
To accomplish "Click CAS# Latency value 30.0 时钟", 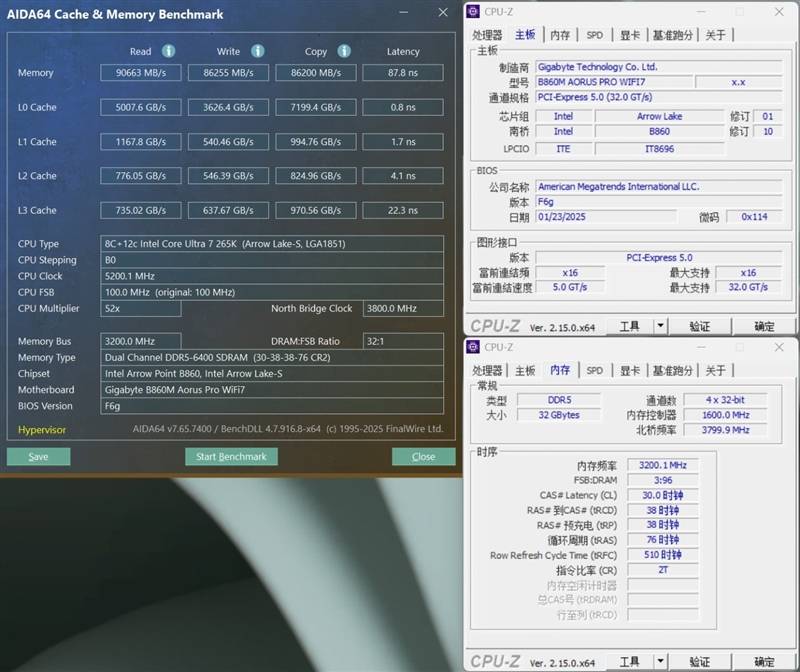I will pyautogui.click(x=663, y=495).
